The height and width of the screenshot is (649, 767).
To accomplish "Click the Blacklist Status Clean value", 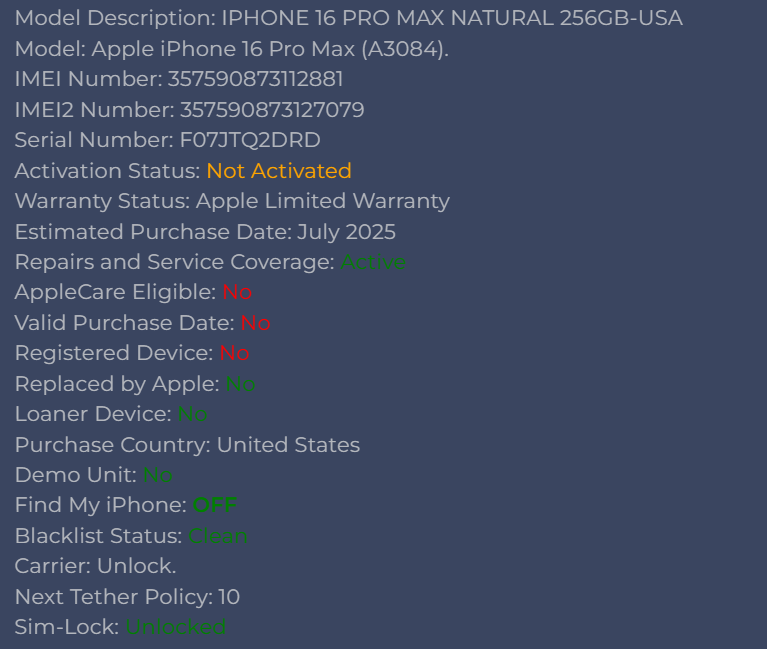I will [x=218, y=536].
